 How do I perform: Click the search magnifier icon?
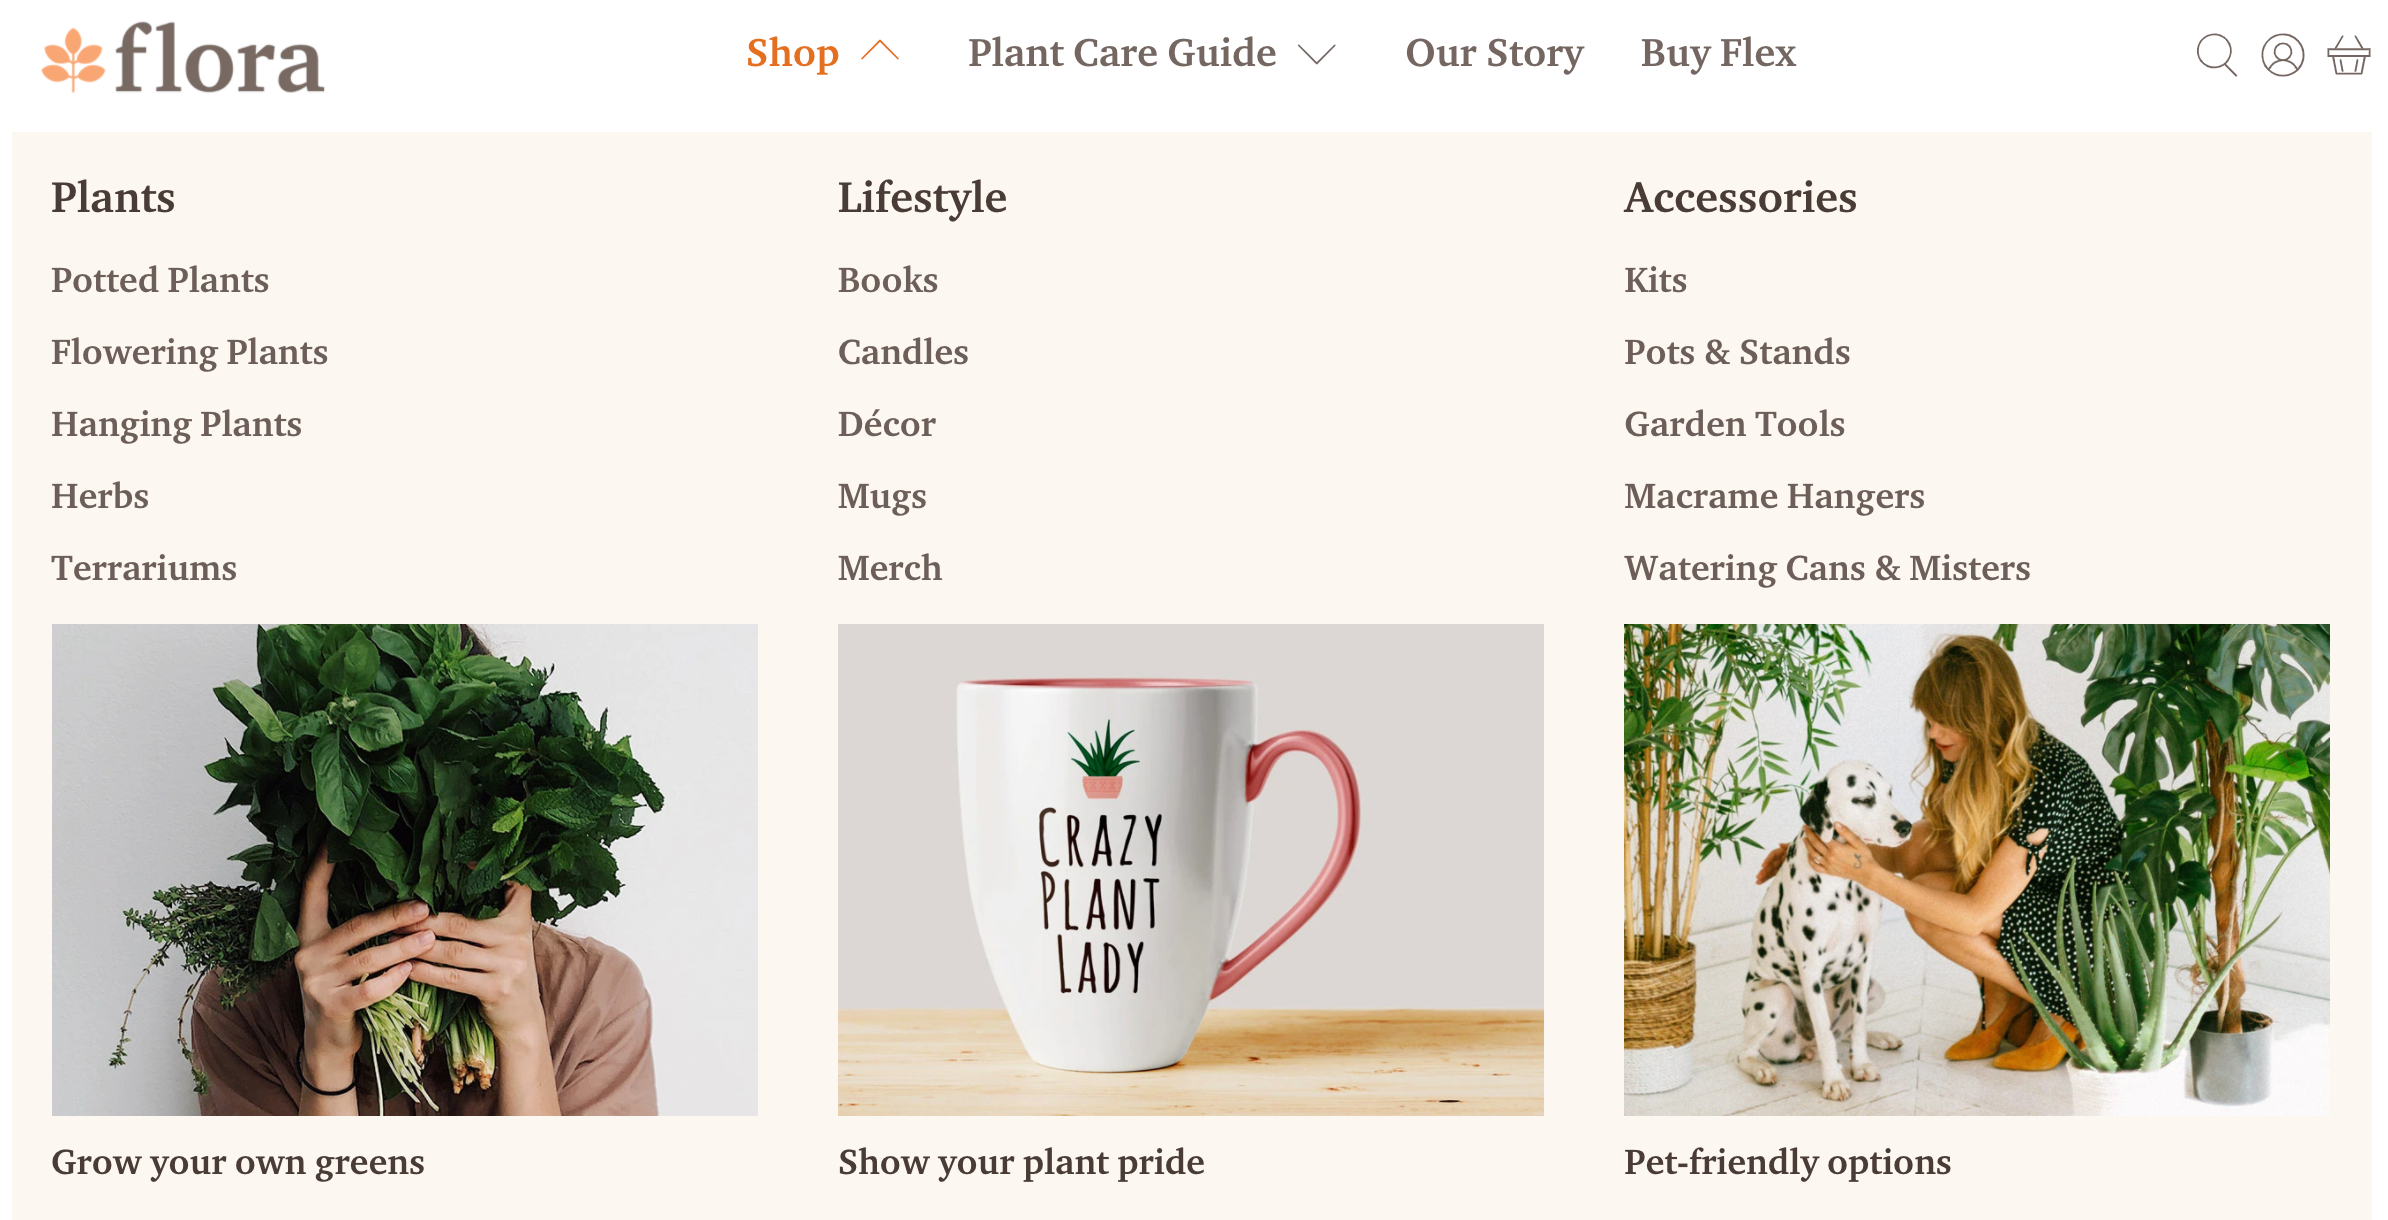(2215, 55)
